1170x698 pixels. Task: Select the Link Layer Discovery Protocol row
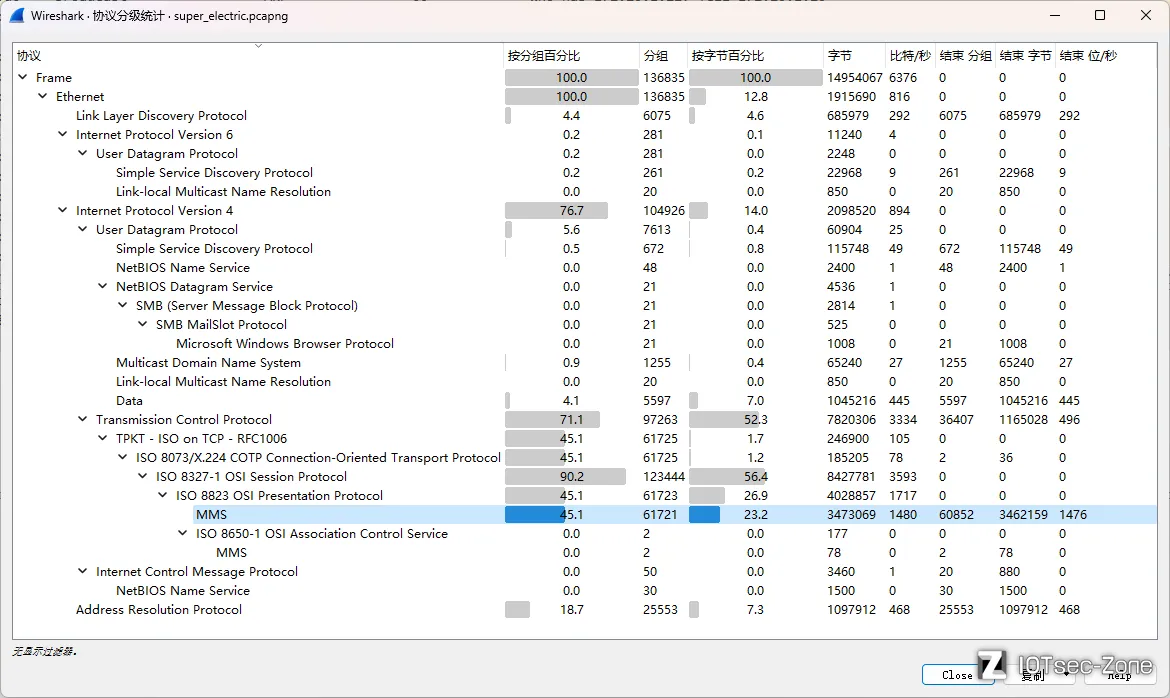(x=585, y=116)
